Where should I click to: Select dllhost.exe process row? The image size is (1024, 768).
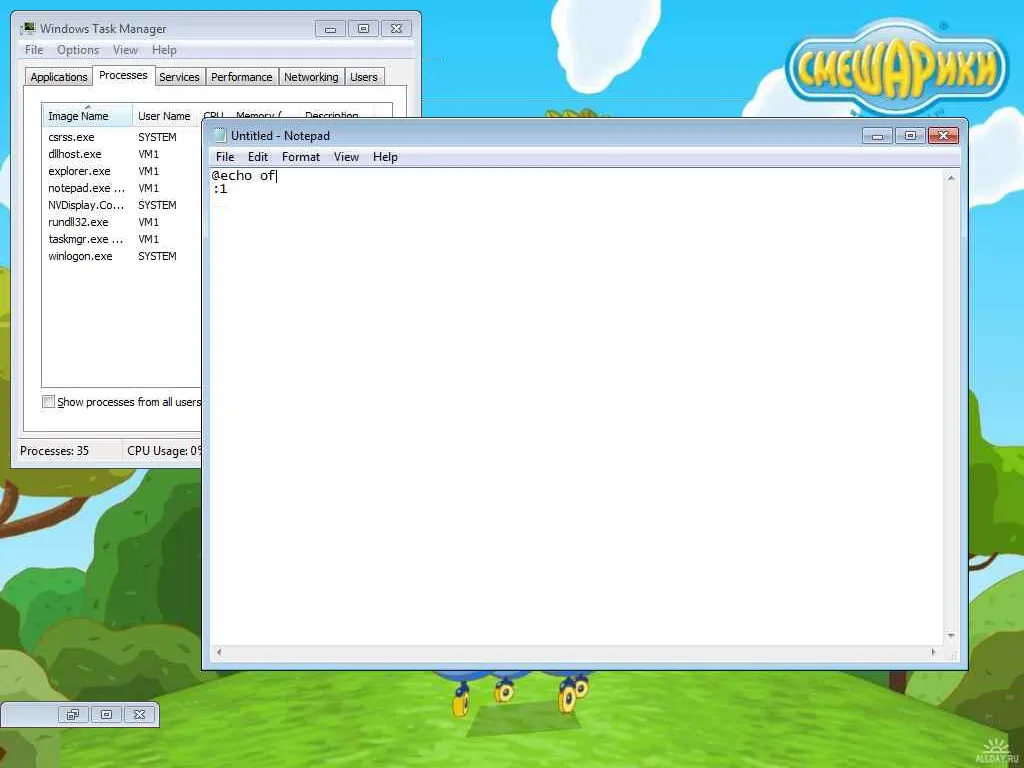pyautogui.click(x=122, y=154)
